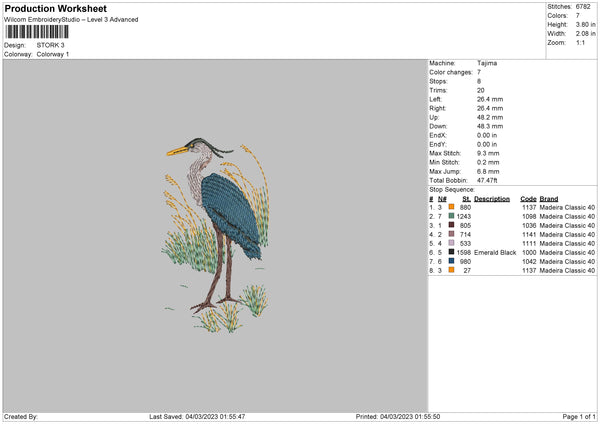Click the Brand column header
Screen dimensions: 600x424
[549, 198]
